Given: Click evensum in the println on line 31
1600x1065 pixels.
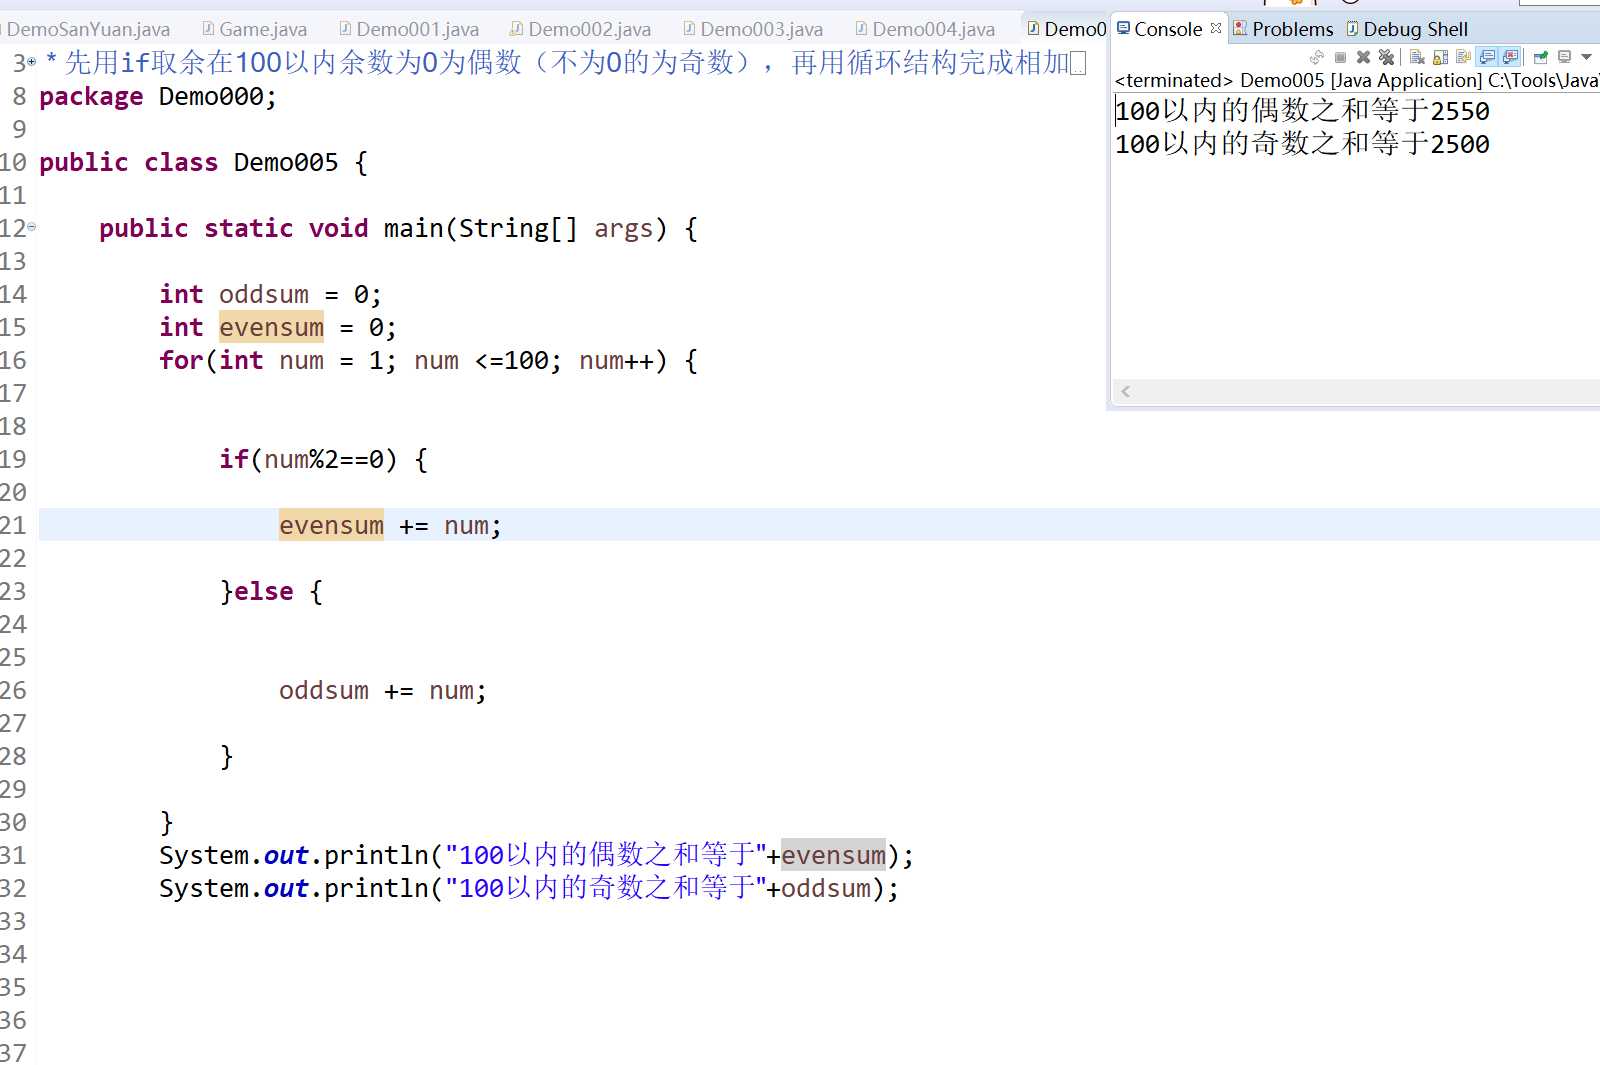Looking at the screenshot, I should (833, 855).
